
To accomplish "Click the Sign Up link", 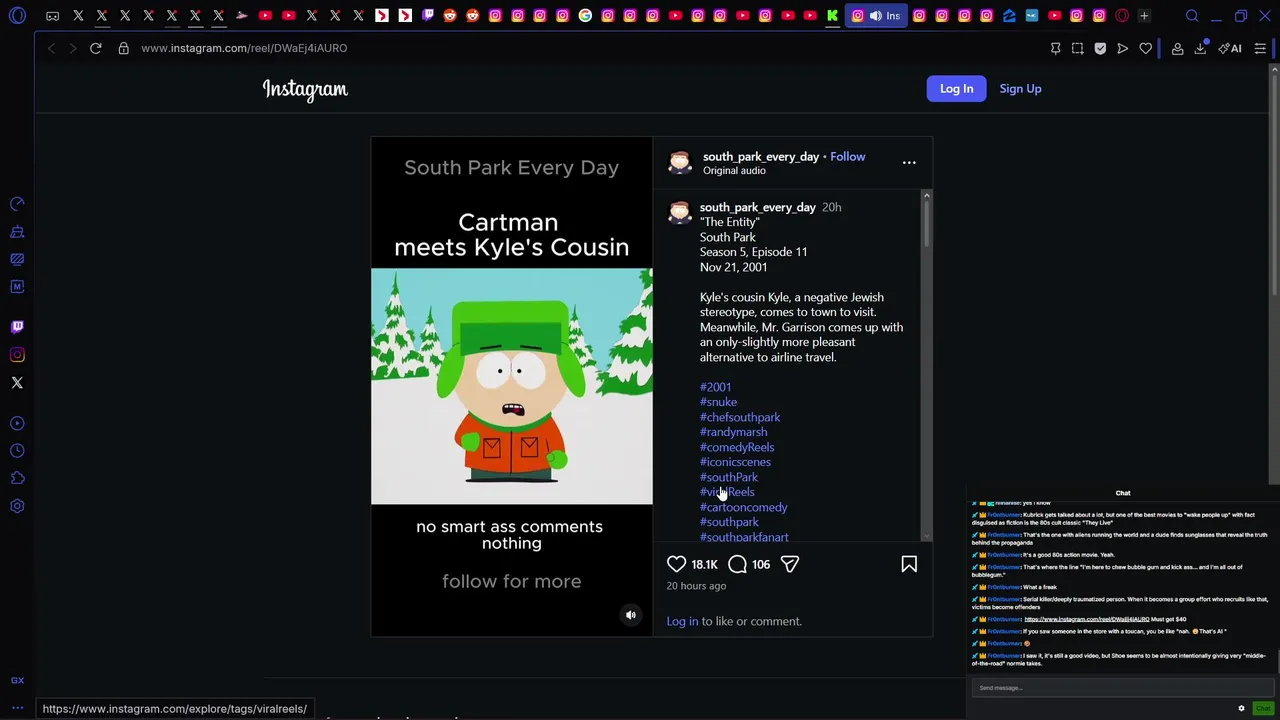I will tap(1020, 88).
